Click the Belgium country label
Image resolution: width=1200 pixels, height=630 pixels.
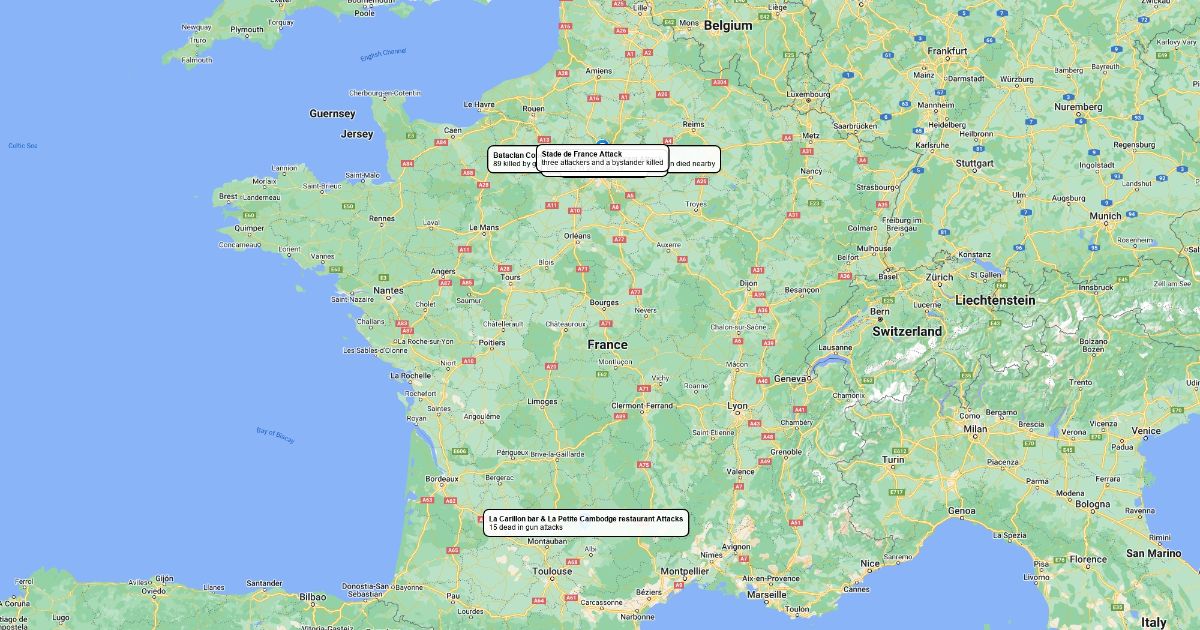[x=727, y=26]
